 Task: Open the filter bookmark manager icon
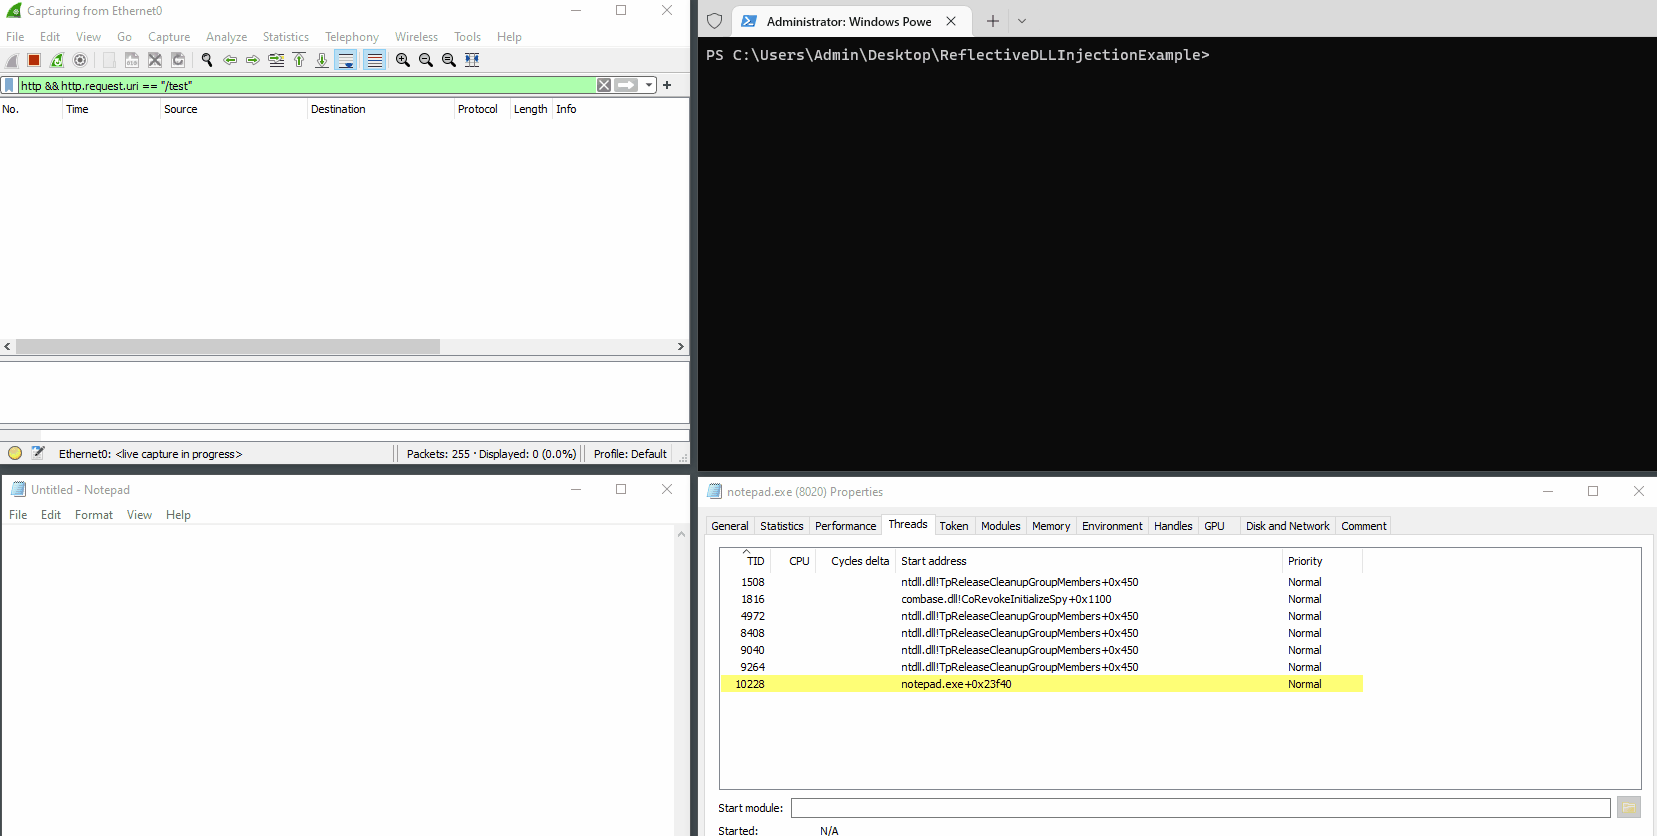point(10,86)
